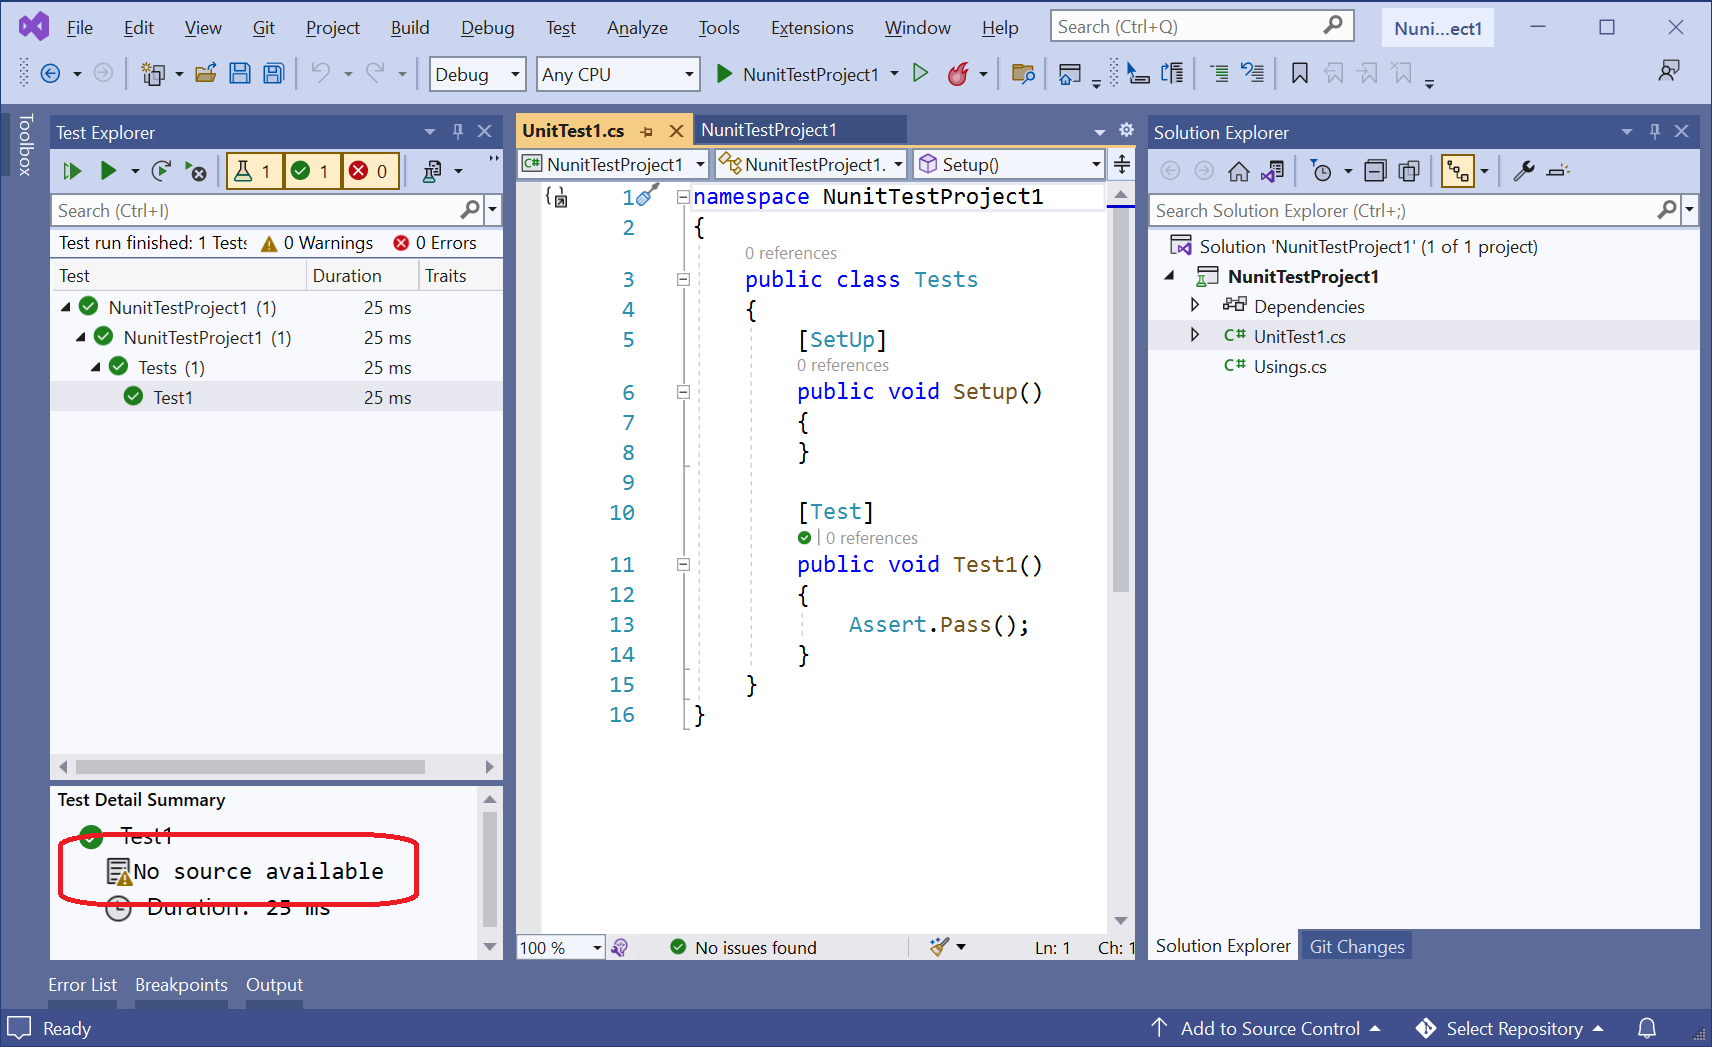Open Solution Explorer properties wrench icon
1712x1047 pixels.
tap(1523, 170)
